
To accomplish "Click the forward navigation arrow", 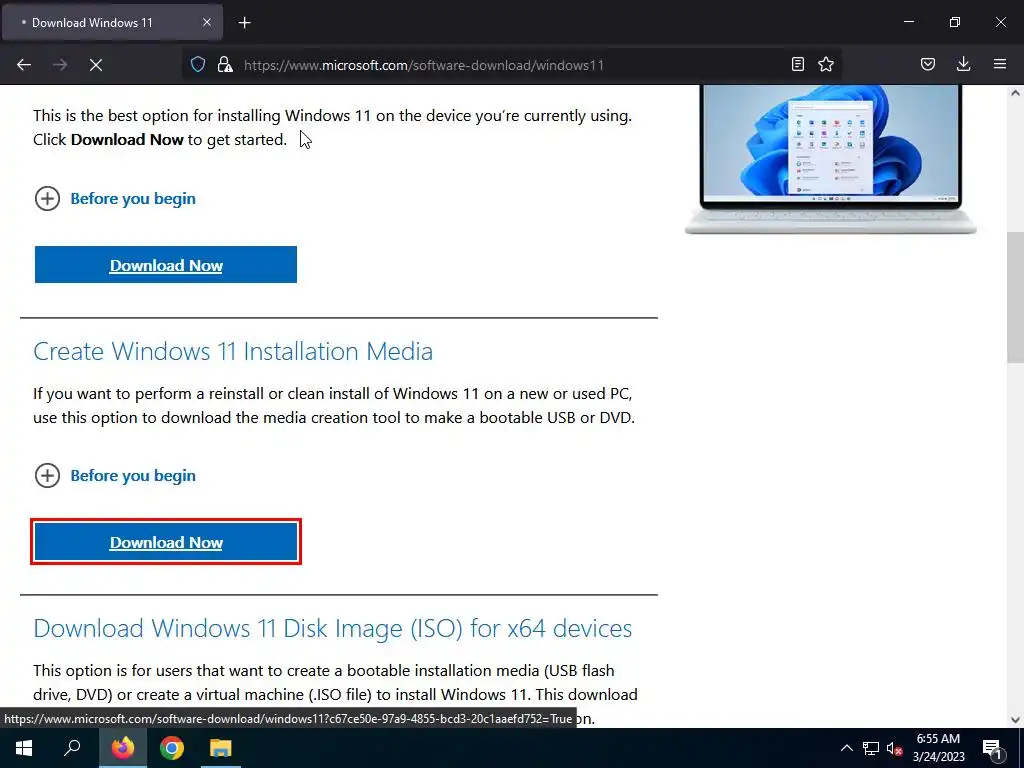I will pos(60,65).
